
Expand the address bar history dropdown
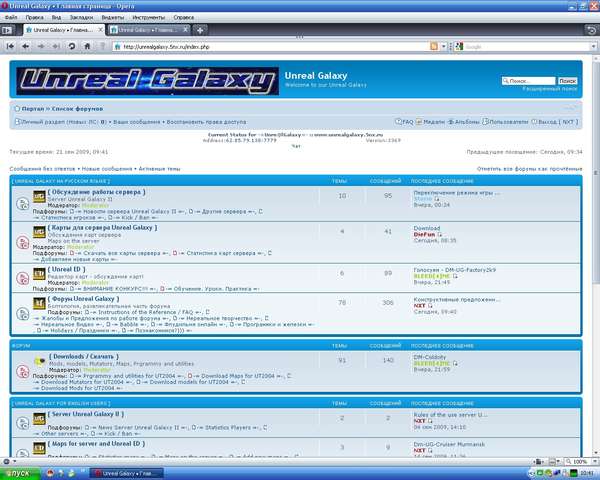tap(443, 46)
